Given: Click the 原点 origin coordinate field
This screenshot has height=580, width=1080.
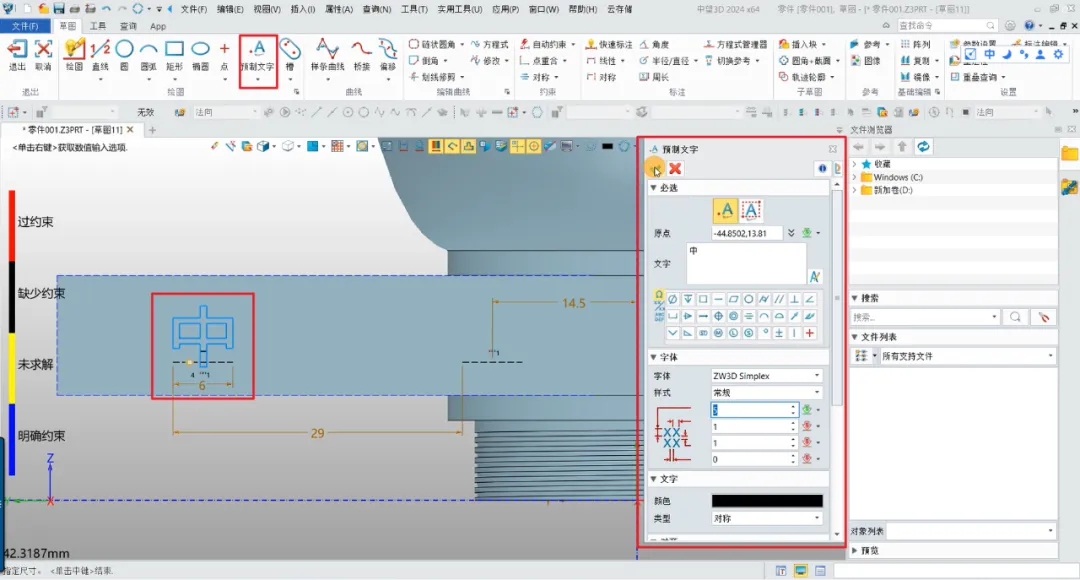Looking at the screenshot, I should (x=745, y=233).
